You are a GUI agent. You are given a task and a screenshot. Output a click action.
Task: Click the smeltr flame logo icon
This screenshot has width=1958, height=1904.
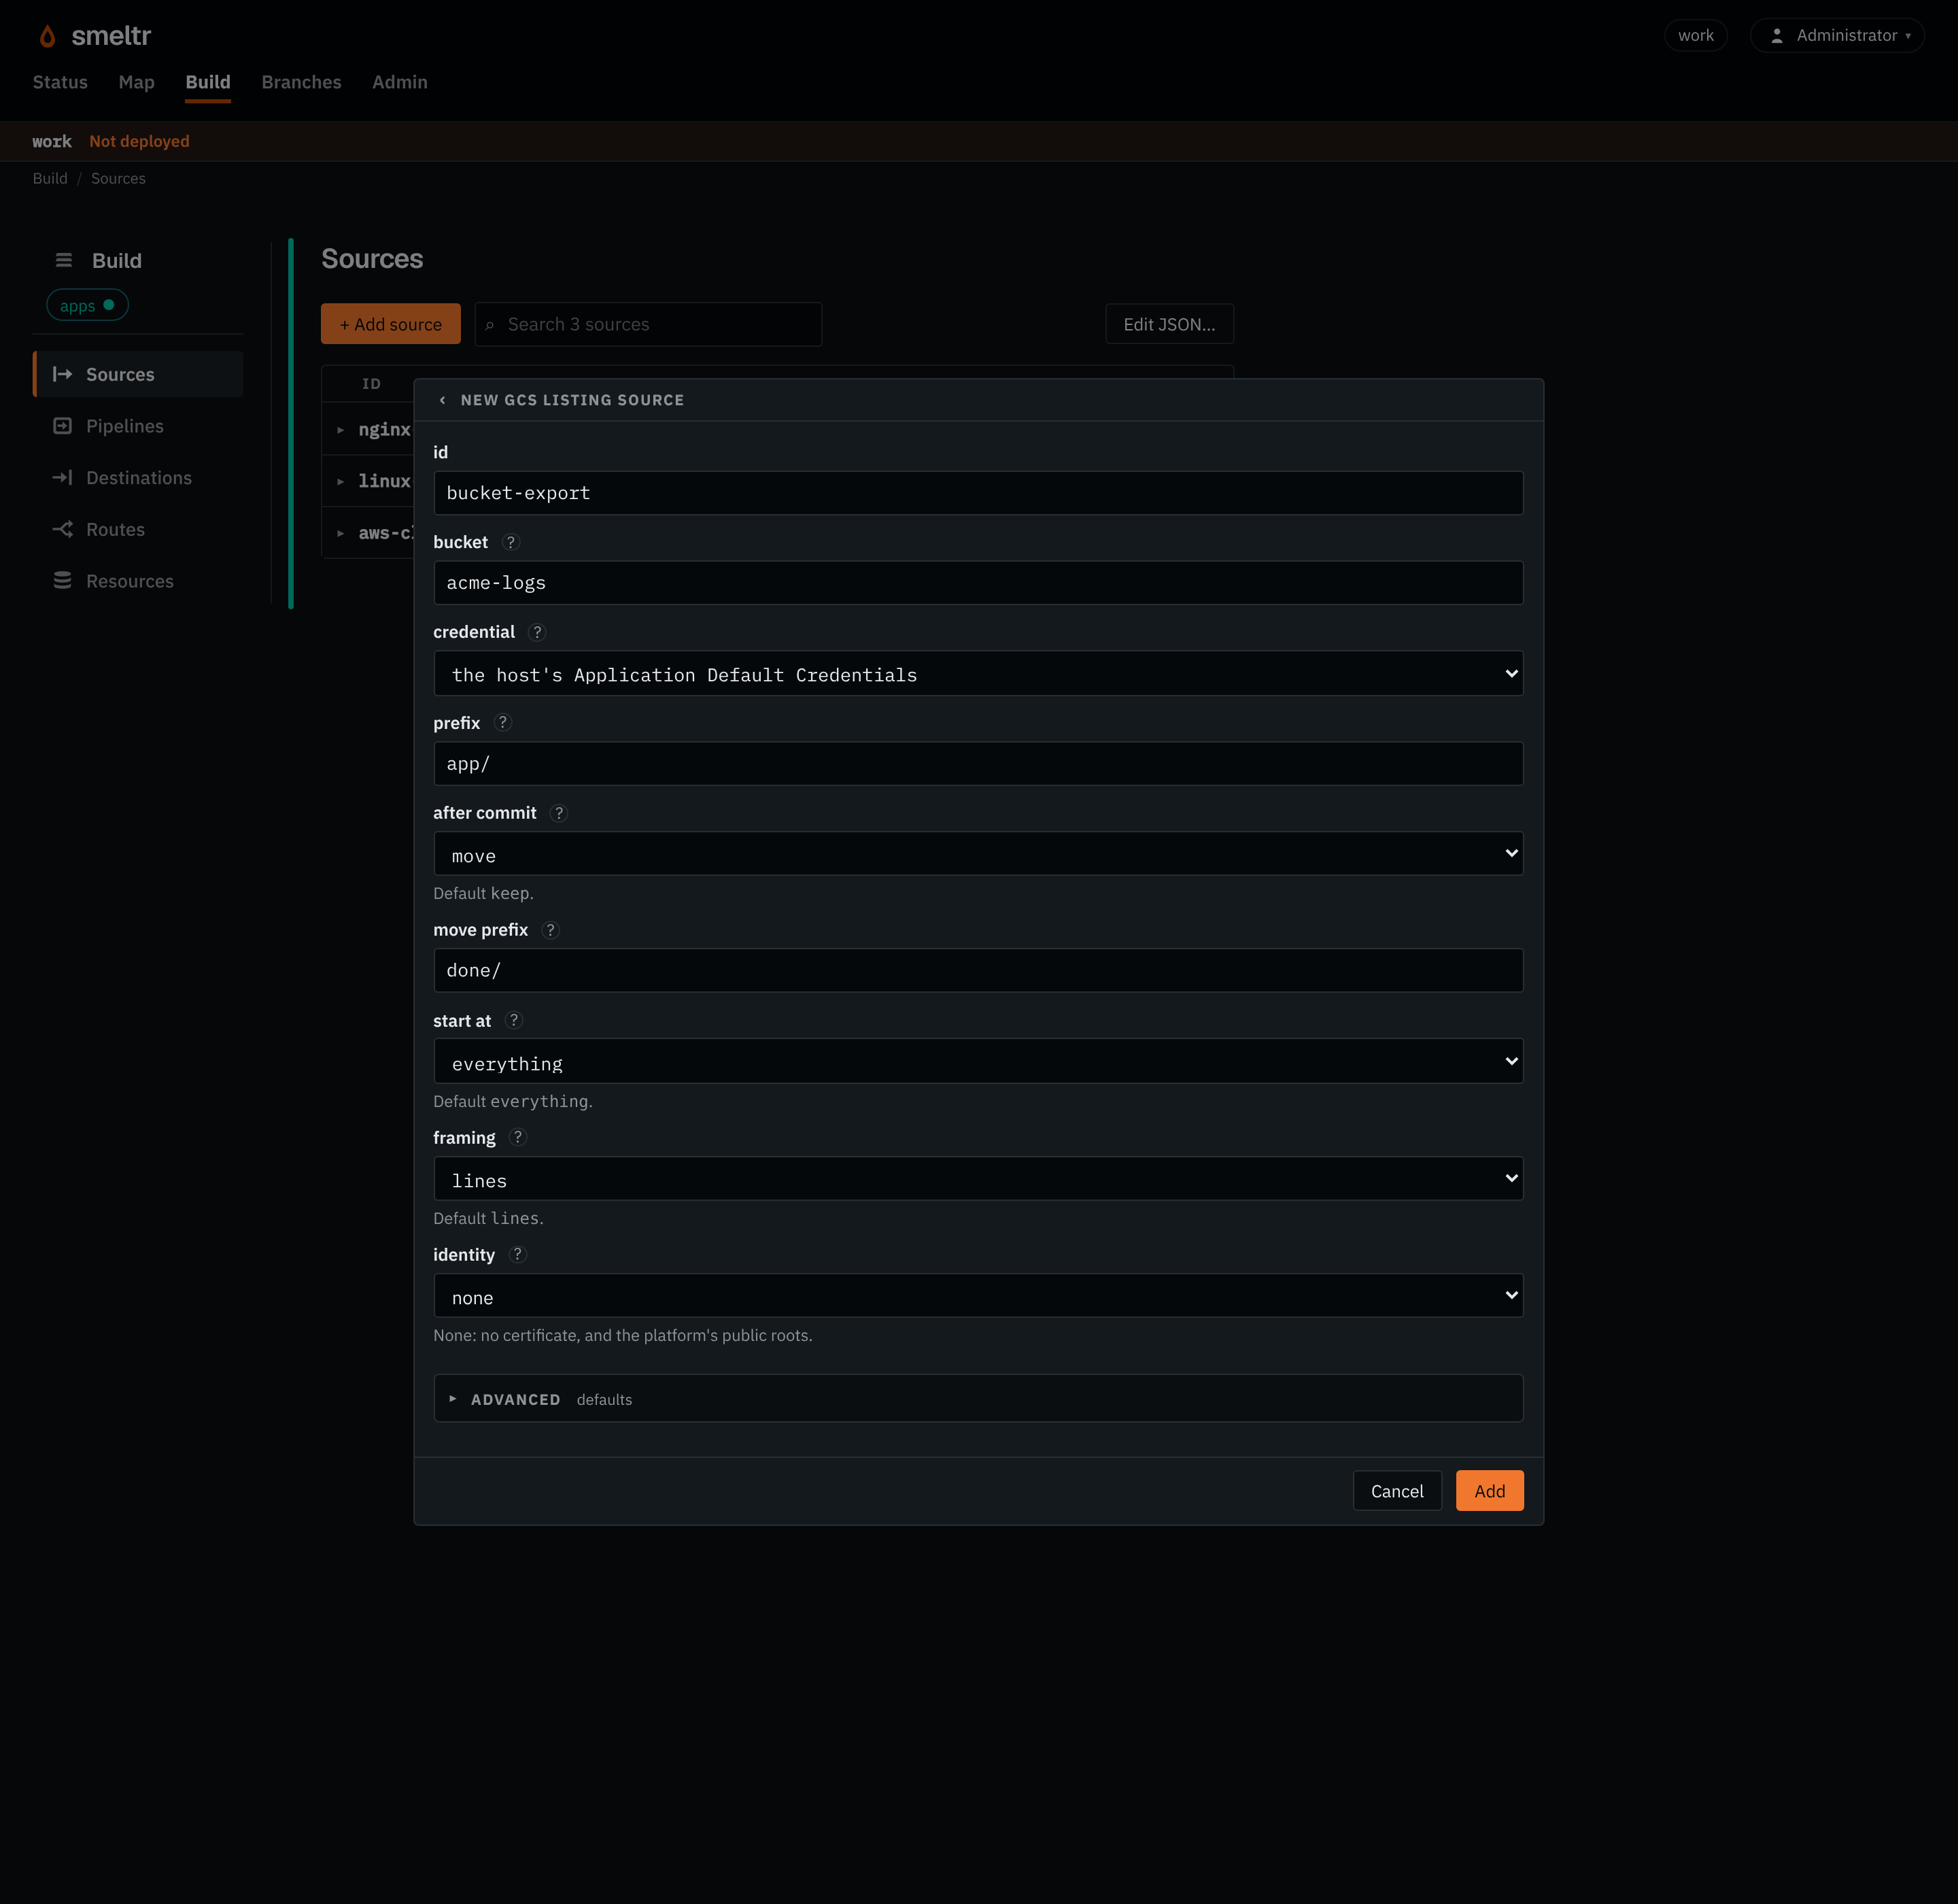pyautogui.click(x=47, y=36)
